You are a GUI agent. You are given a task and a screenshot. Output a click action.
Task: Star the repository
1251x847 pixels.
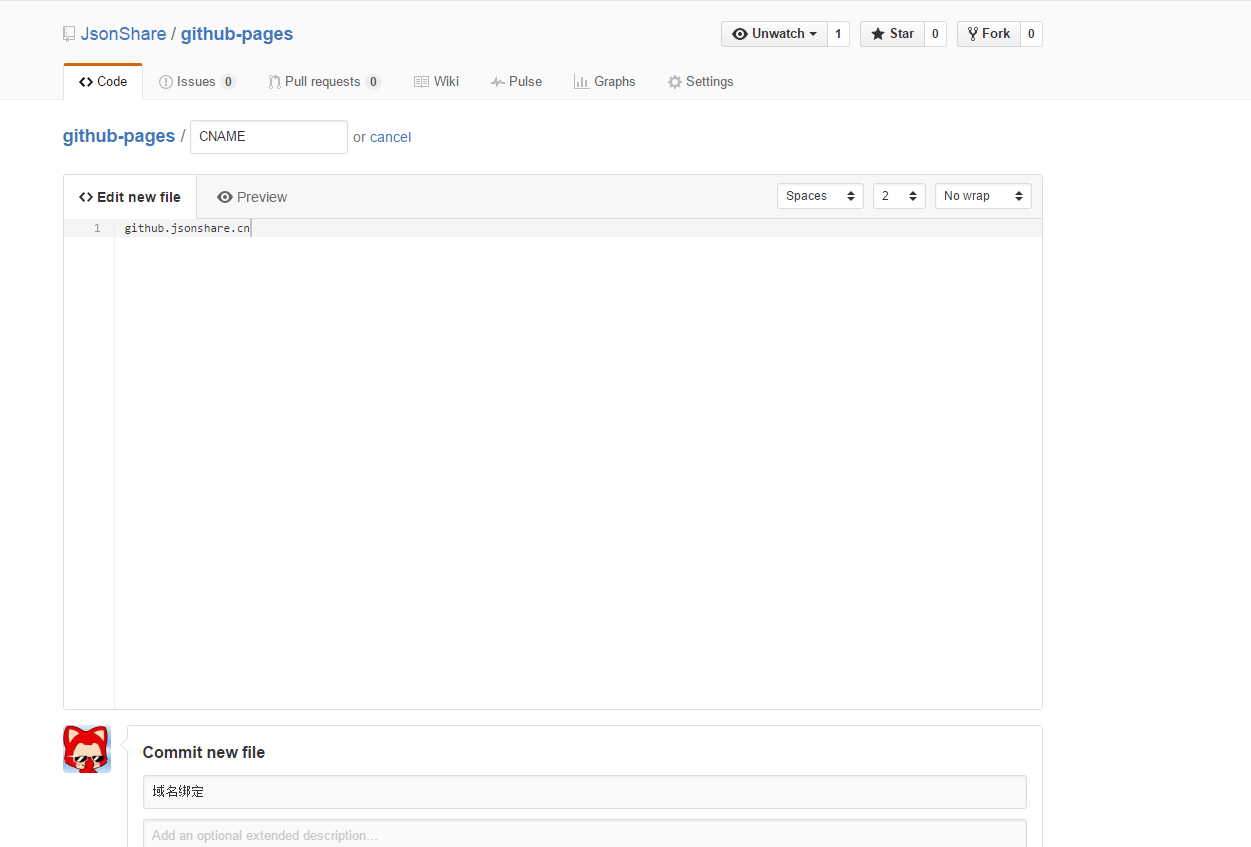(892, 34)
